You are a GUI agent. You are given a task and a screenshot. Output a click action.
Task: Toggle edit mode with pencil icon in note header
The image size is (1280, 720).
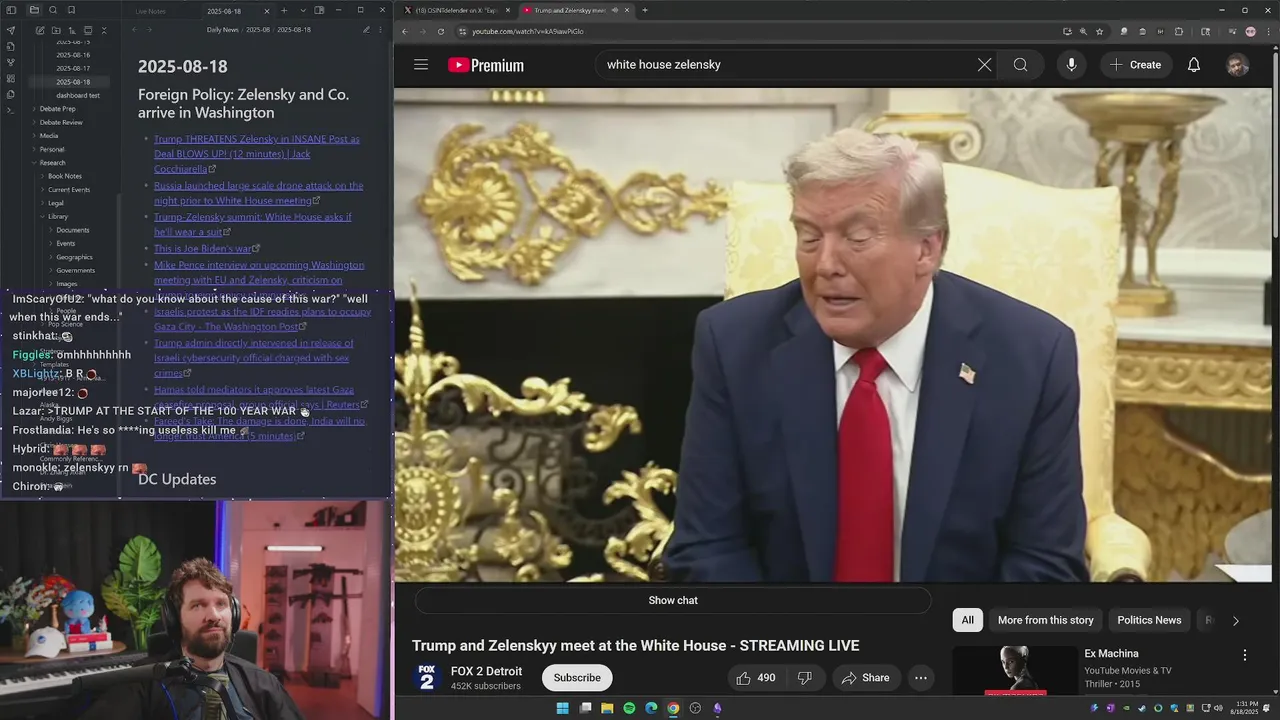click(366, 30)
